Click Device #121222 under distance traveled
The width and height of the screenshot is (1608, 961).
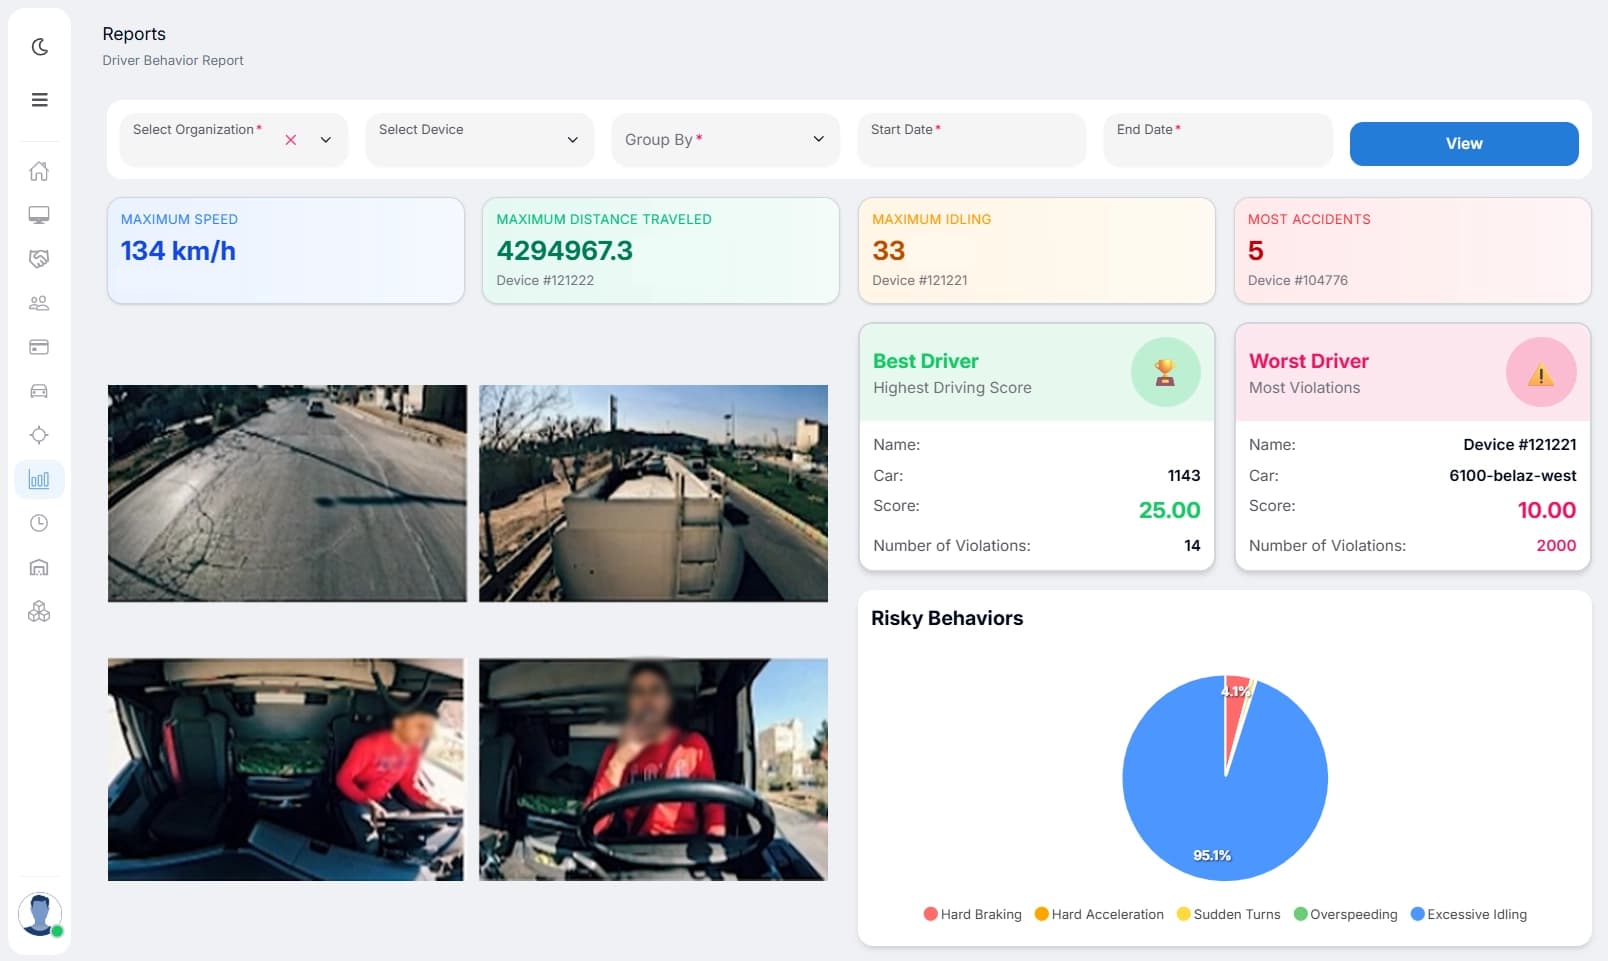pos(545,281)
